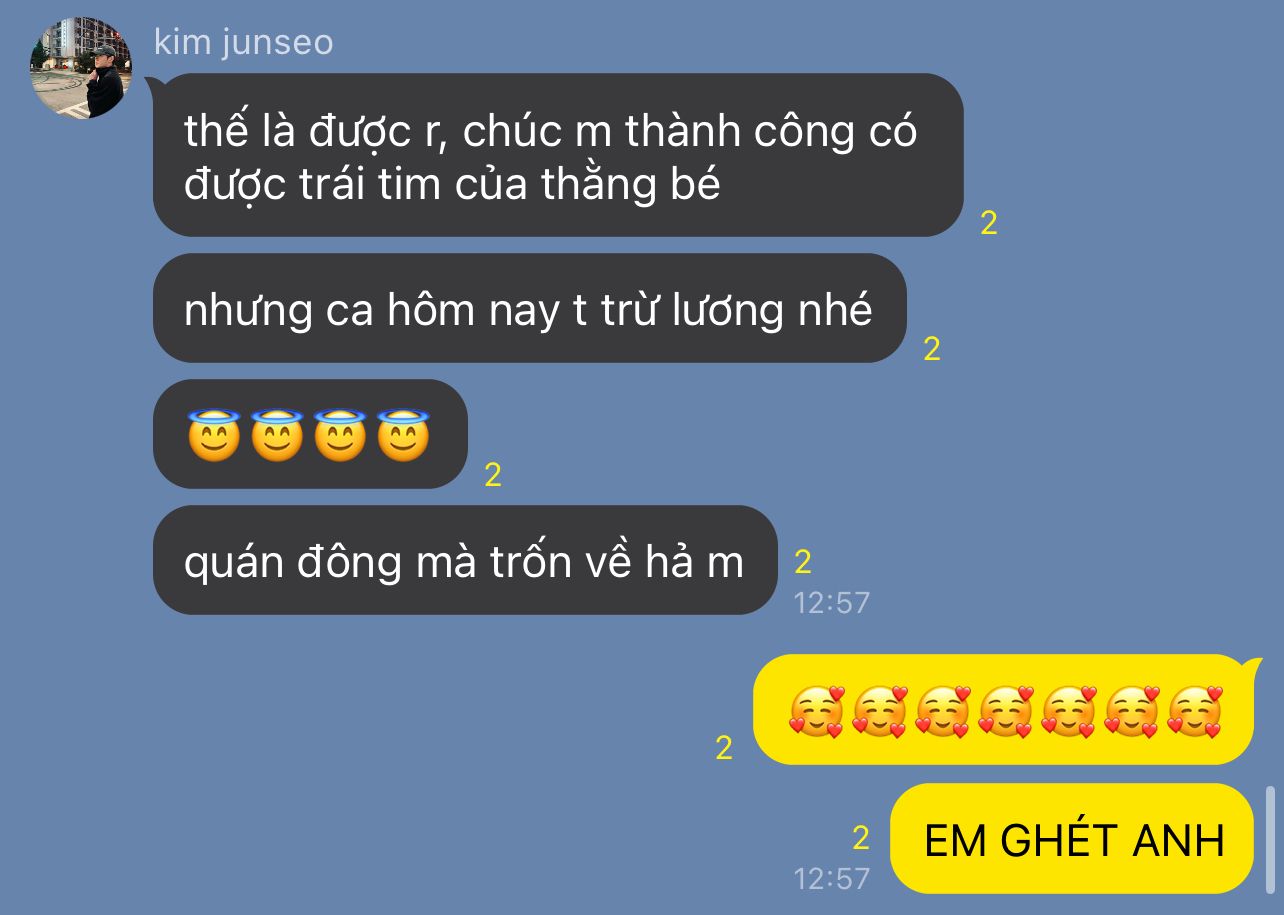
Task: Click the last smiling-hearts emoji
Action: [x=1195, y=712]
